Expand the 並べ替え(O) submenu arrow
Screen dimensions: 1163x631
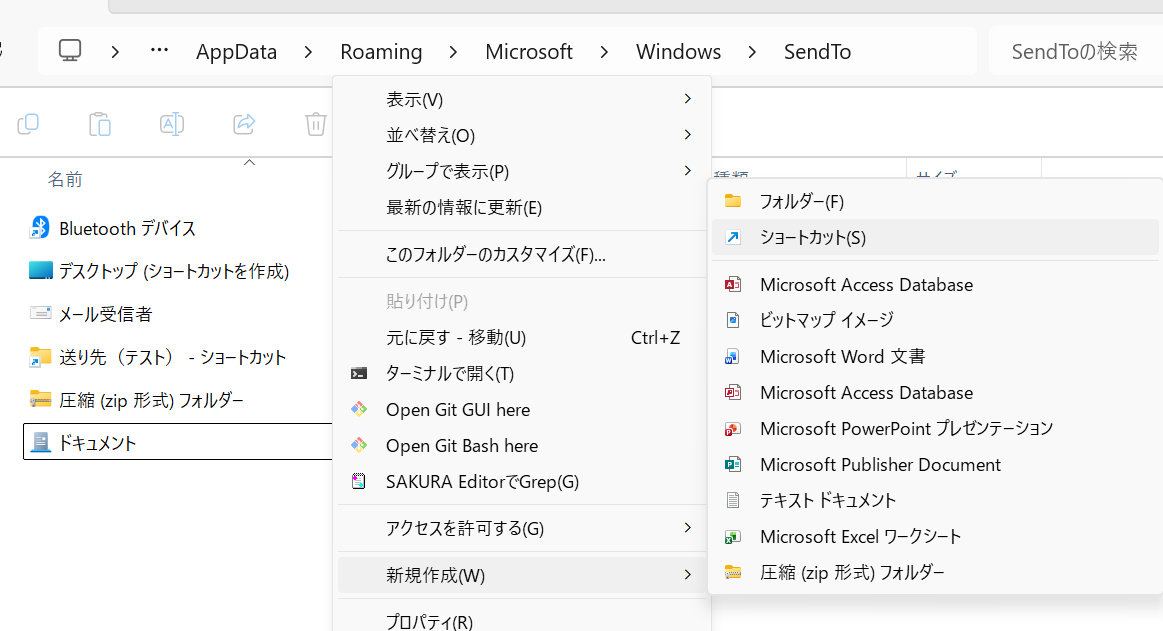688,135
